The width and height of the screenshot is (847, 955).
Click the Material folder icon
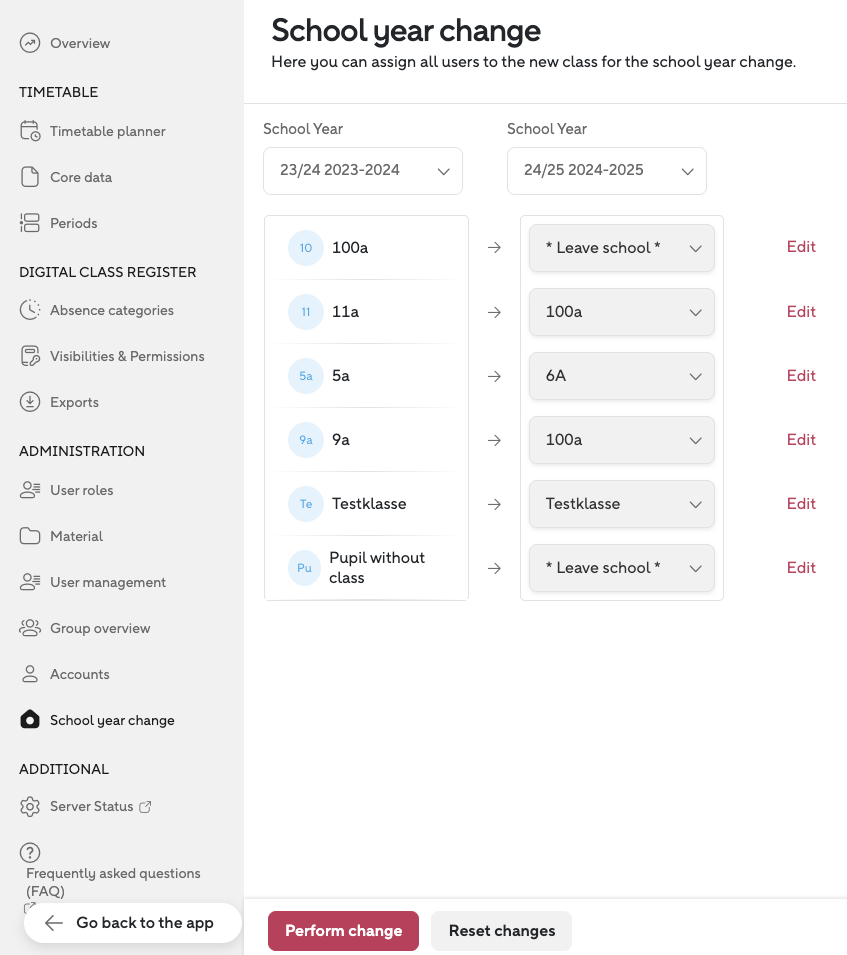pyautogui.click(x=30, y=536)
